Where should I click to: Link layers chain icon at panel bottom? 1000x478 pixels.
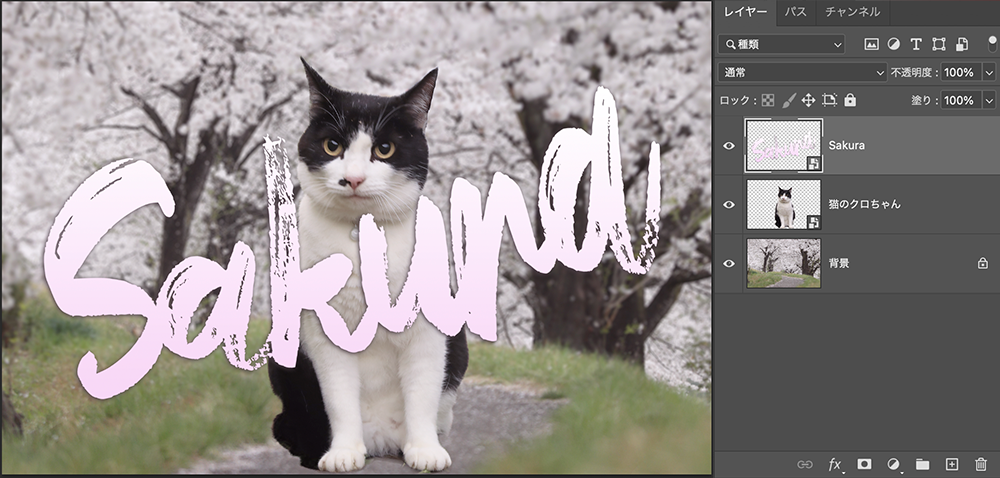(805, 464)
